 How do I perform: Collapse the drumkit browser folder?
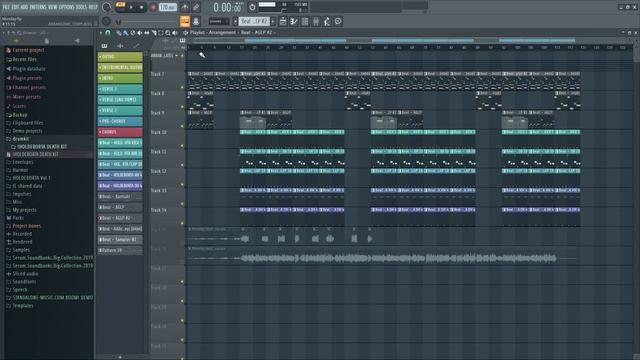click(20, 139)
